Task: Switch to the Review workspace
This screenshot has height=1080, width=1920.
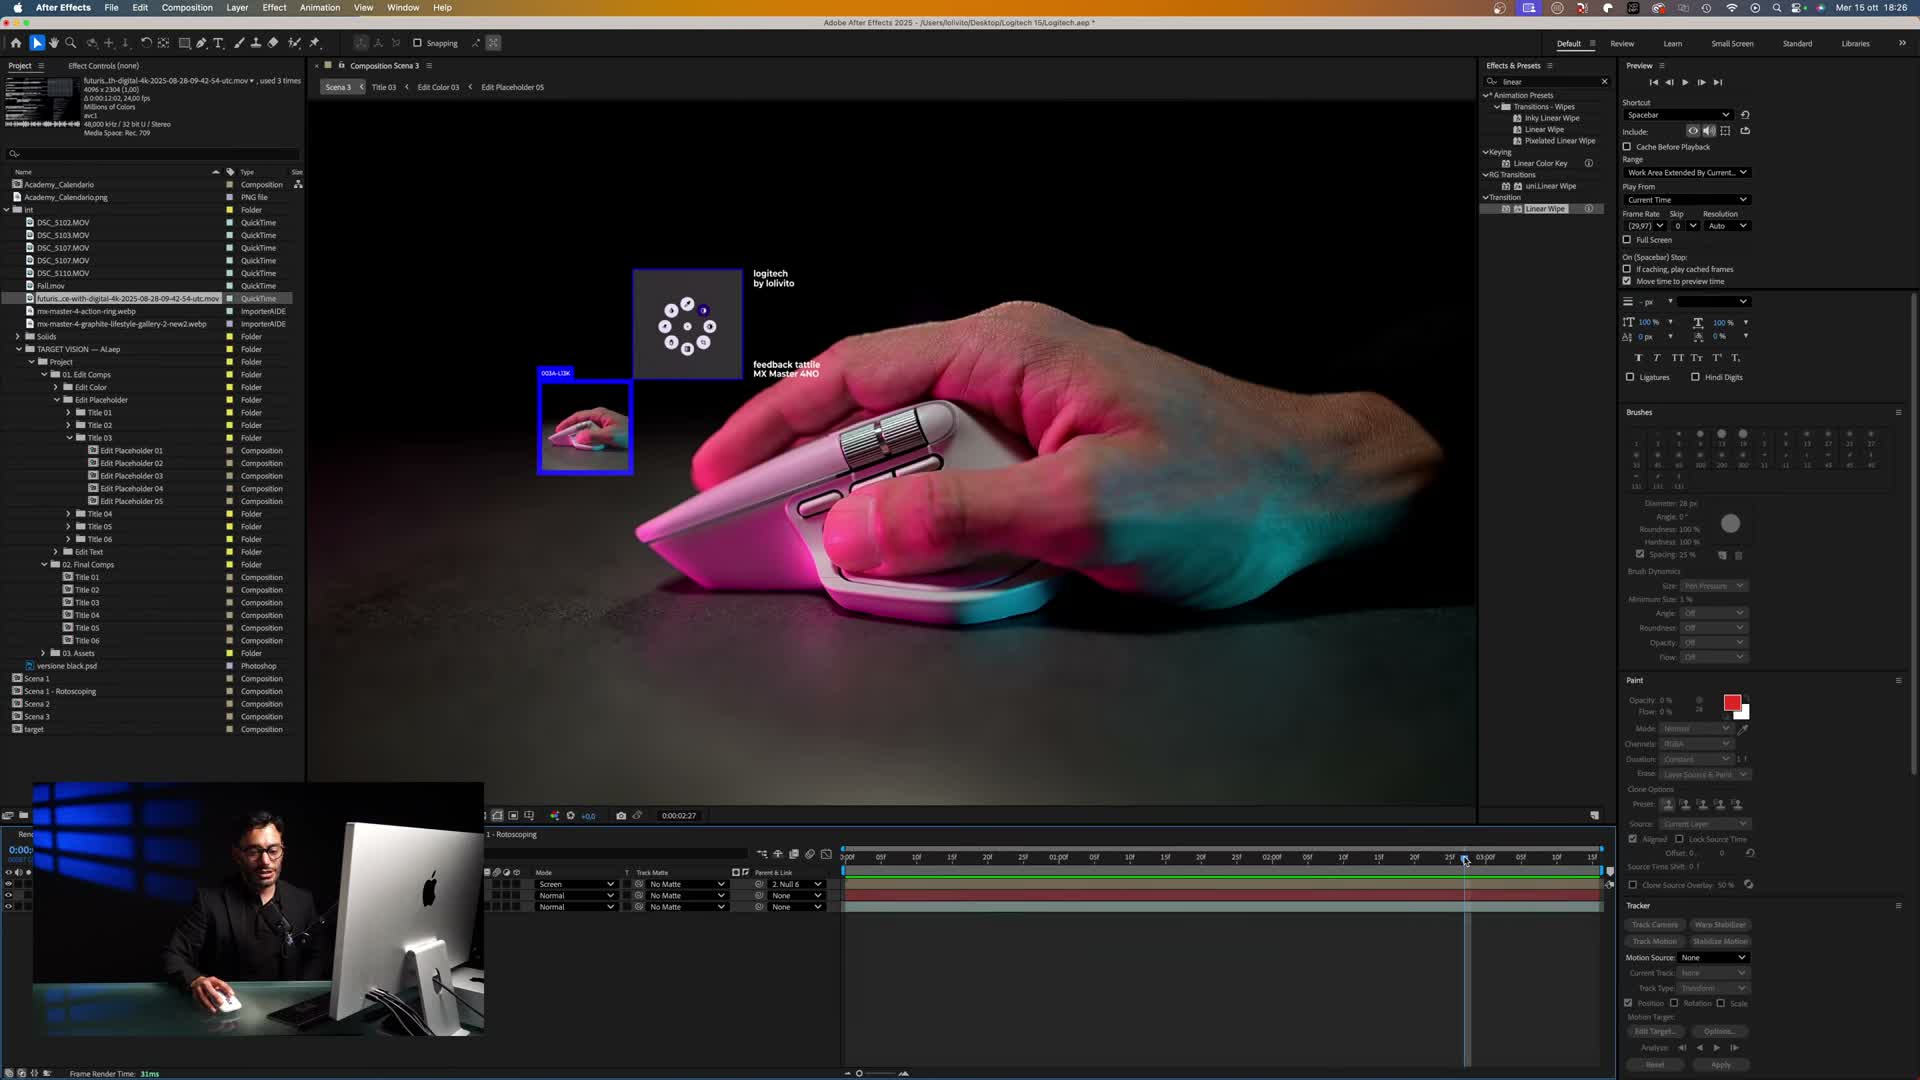Action: [1622, 43]
